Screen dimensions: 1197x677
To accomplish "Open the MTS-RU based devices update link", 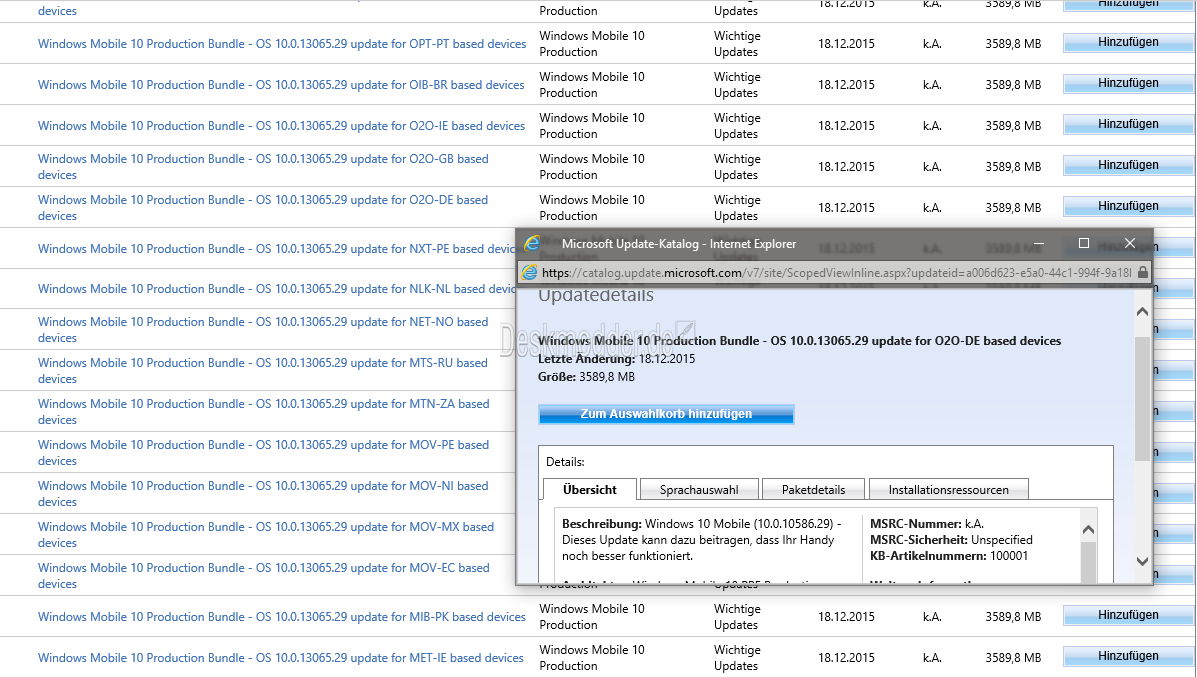I will pyautogui.click(x=263, y=371).
